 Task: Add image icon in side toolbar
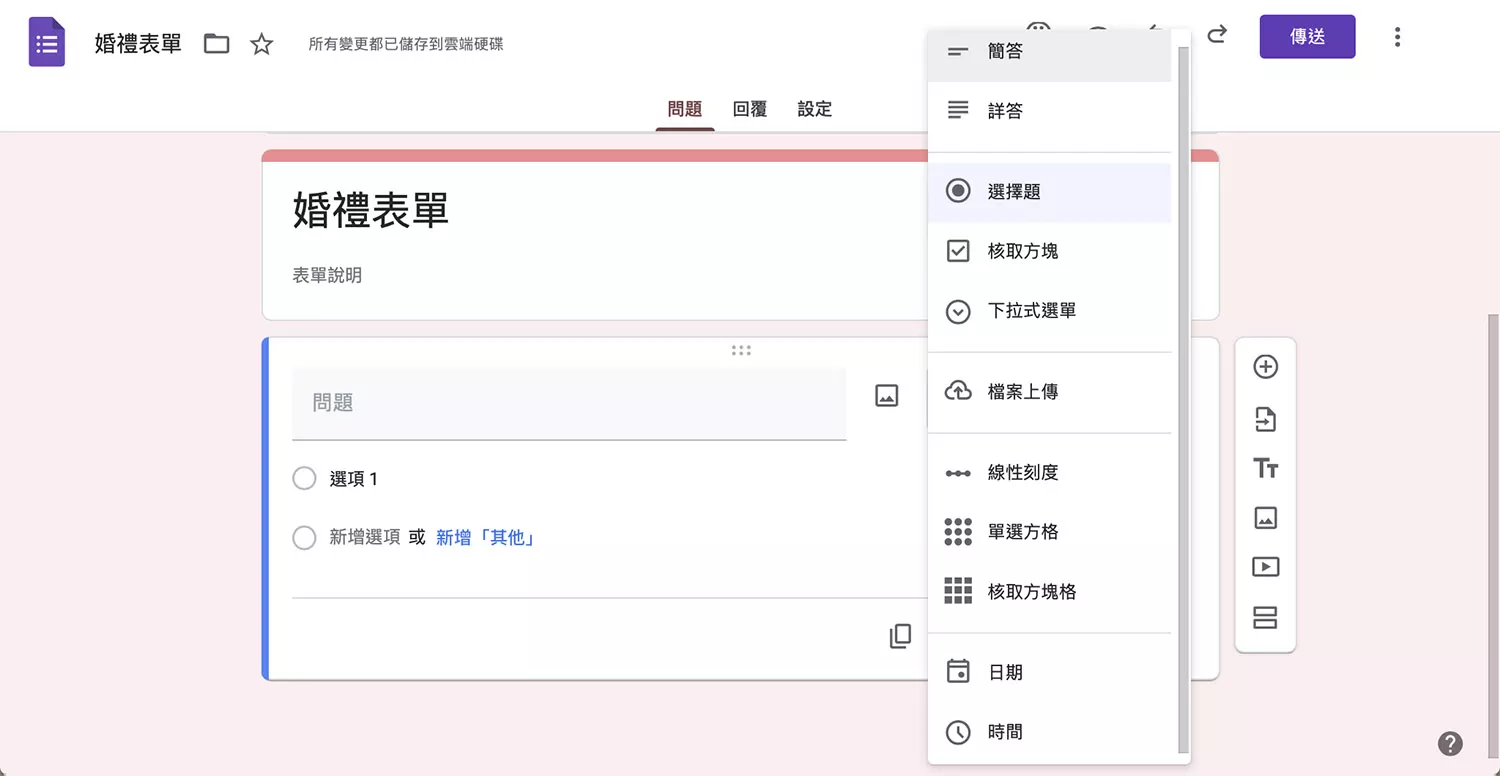pos(1265,518)
